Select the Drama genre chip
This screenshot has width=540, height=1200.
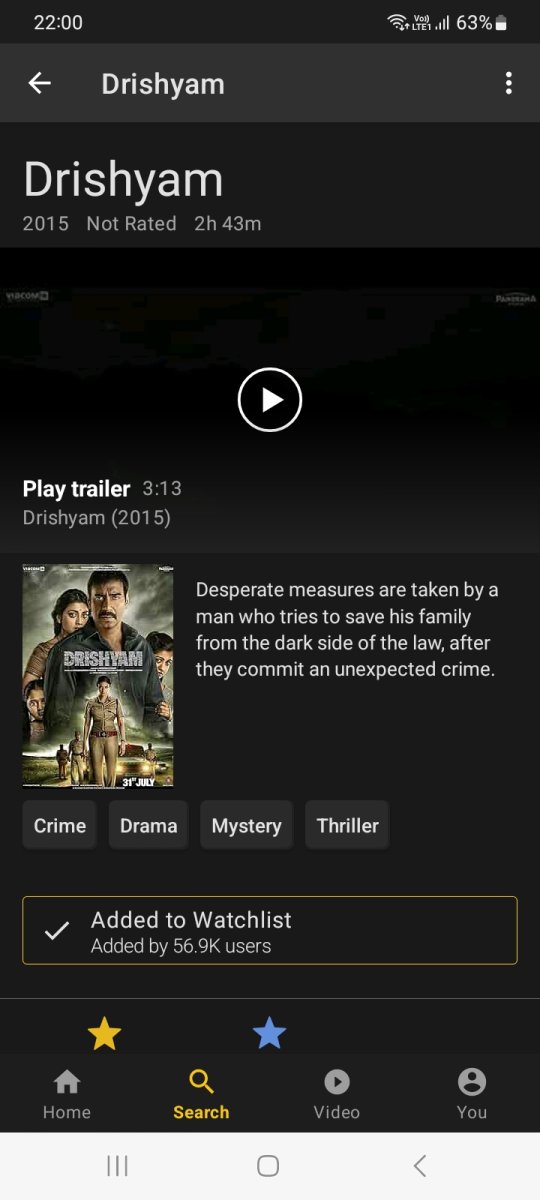149,826
